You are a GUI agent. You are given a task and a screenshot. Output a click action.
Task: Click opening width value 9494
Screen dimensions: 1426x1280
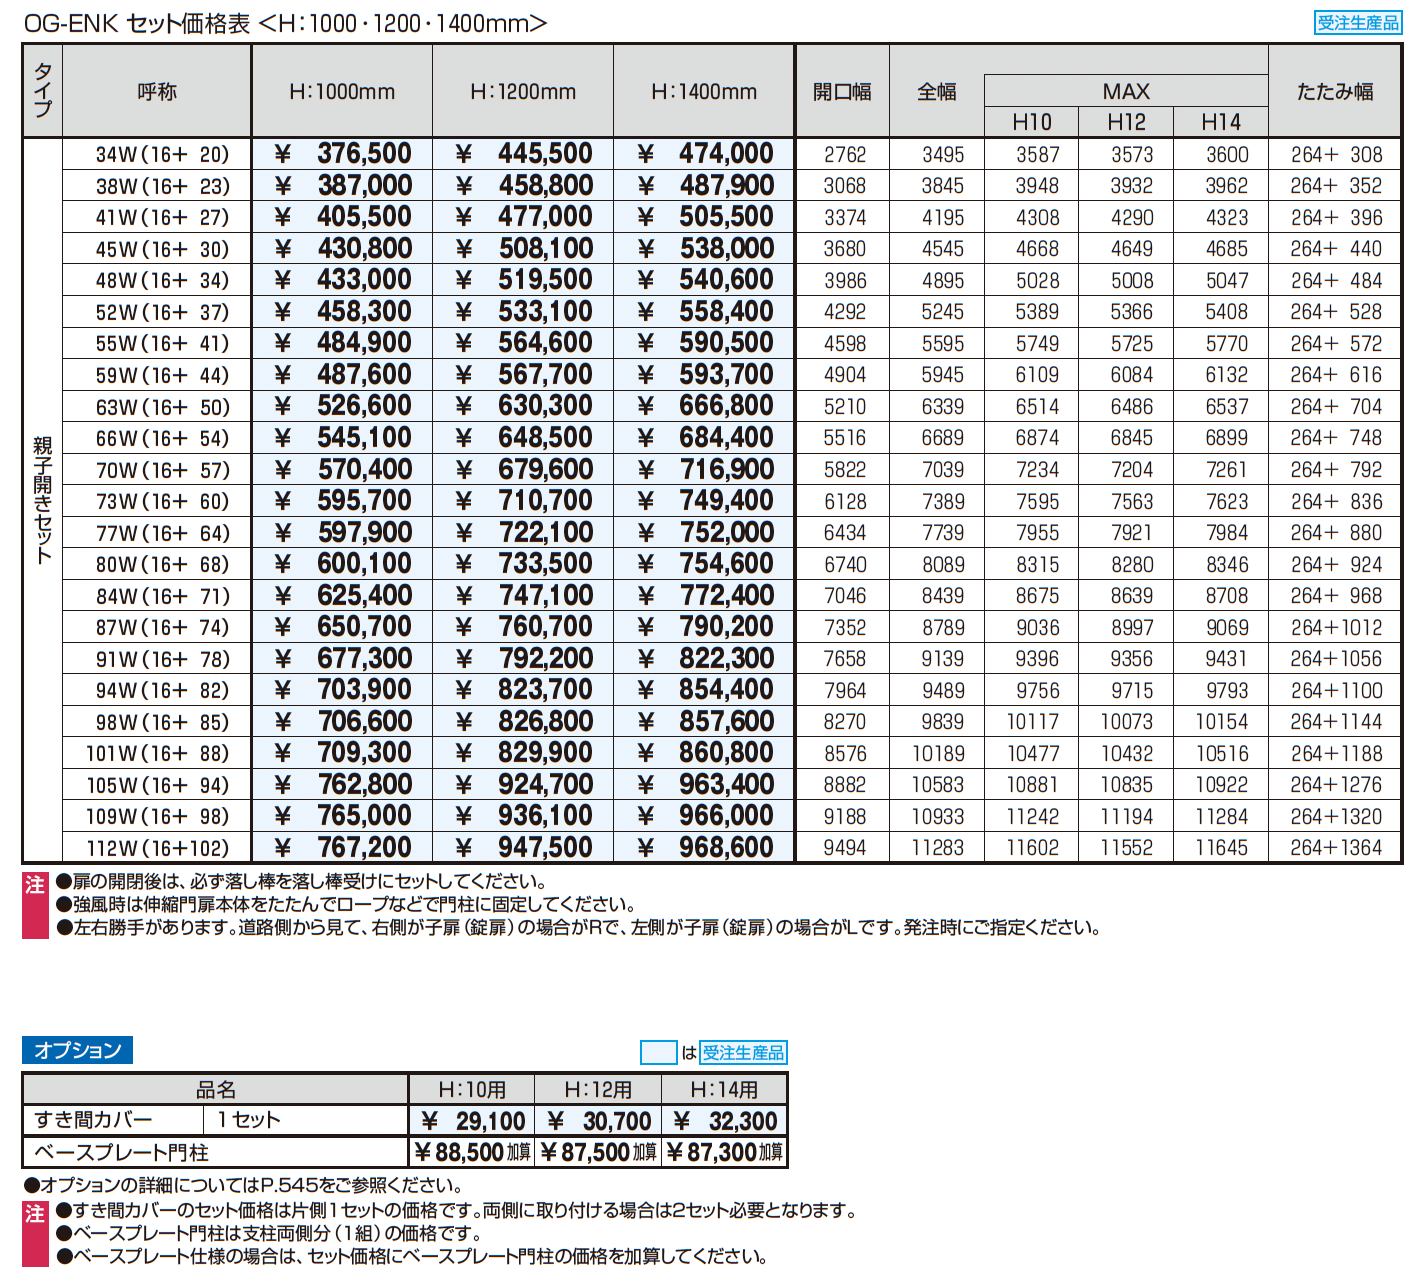(x=844, y=848)
